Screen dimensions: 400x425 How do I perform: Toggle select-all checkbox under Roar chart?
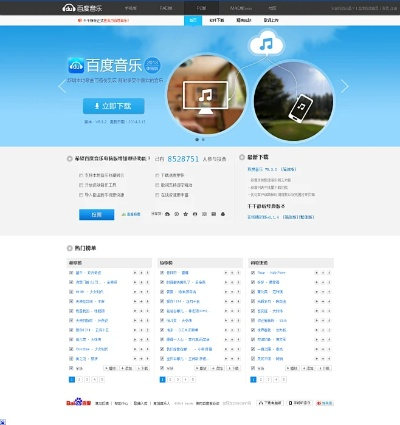[253, 368]
